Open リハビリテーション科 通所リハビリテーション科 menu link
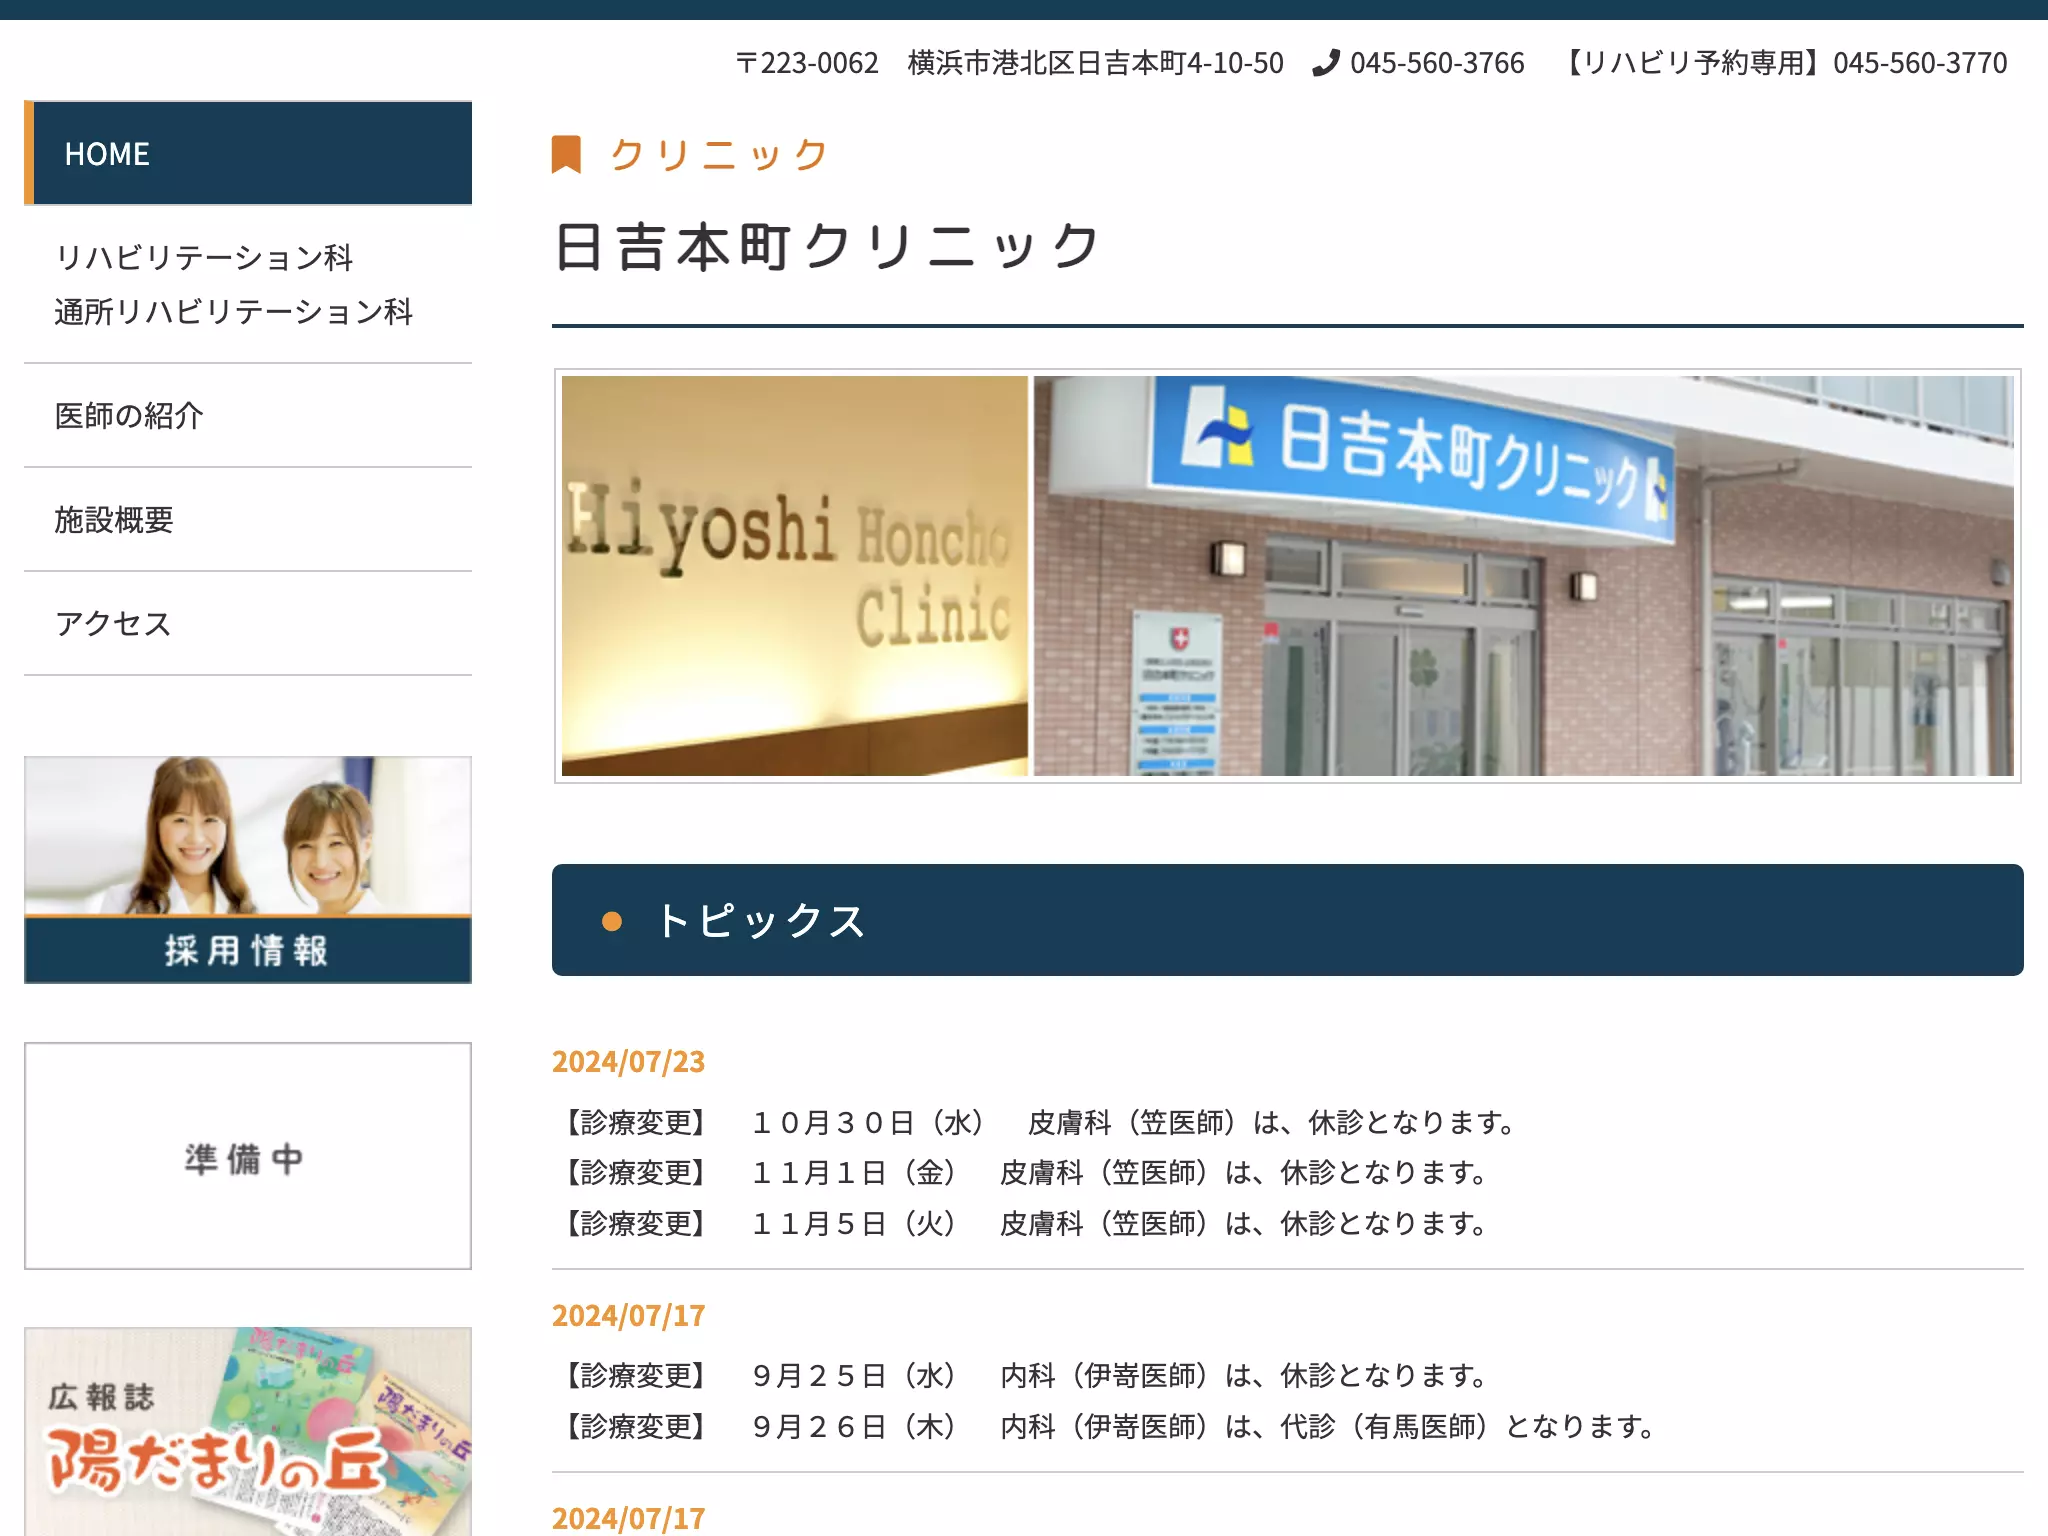 click(248, 284)
